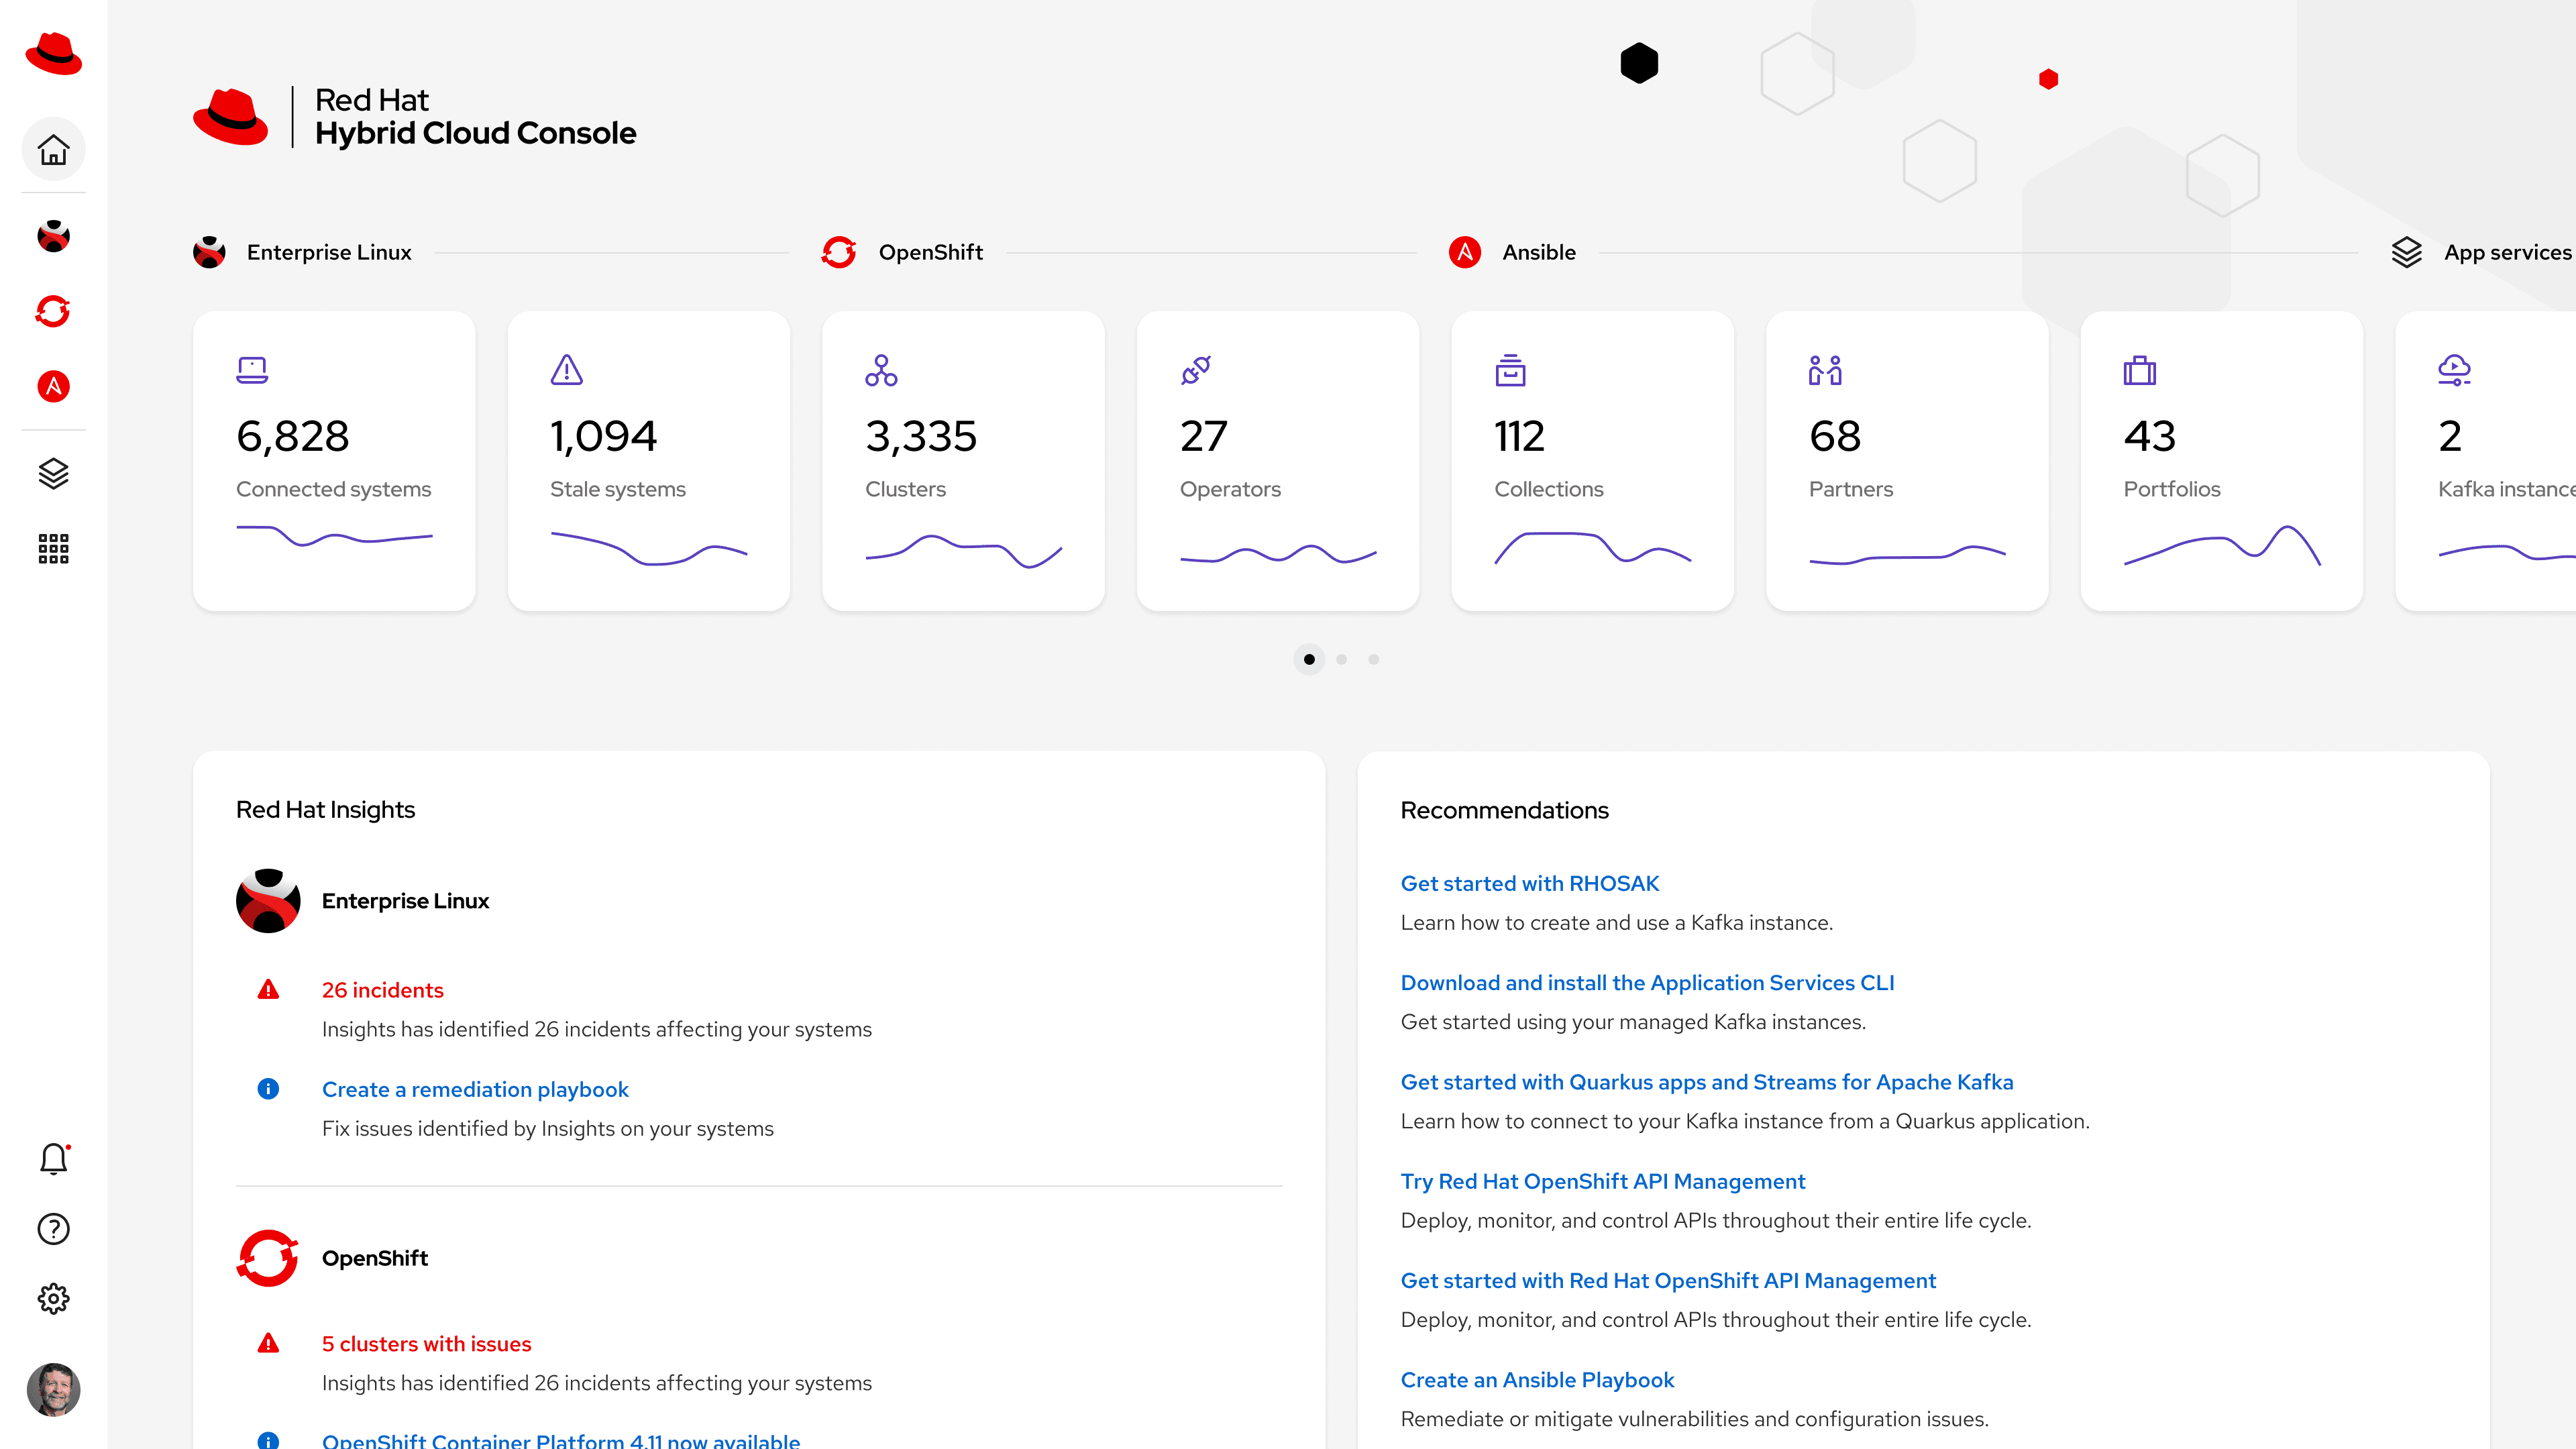Click the red alert icon beside 26 incidents
The image size is (2576, 1449).
[x=268, y=990]
